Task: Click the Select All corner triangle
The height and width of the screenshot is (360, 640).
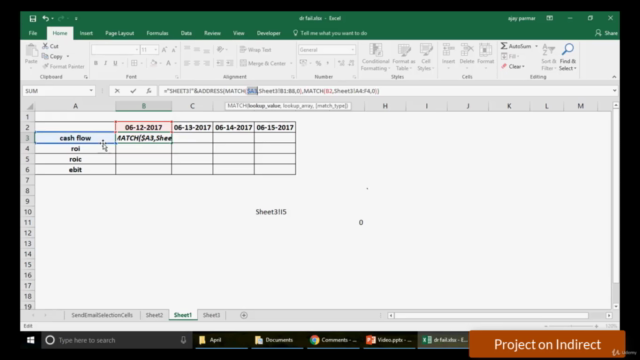Action: tap(29, 106)
